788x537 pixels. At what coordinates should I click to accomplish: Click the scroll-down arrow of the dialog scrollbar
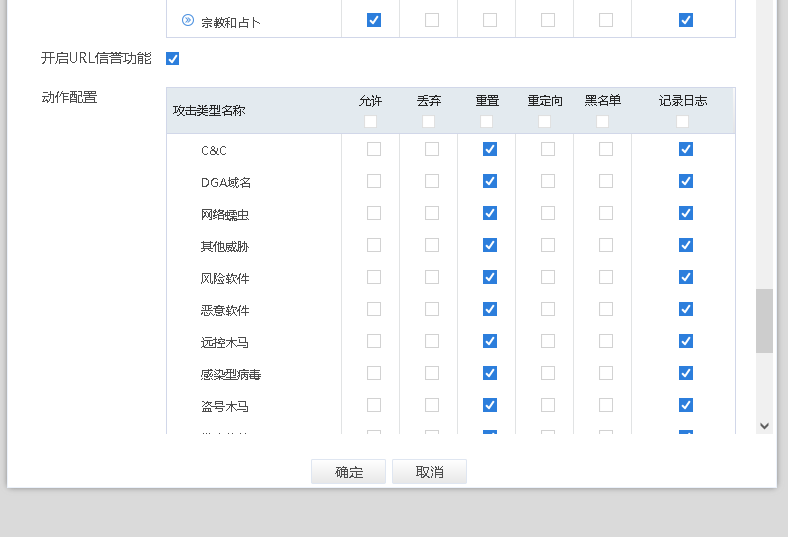click(765, 425)
